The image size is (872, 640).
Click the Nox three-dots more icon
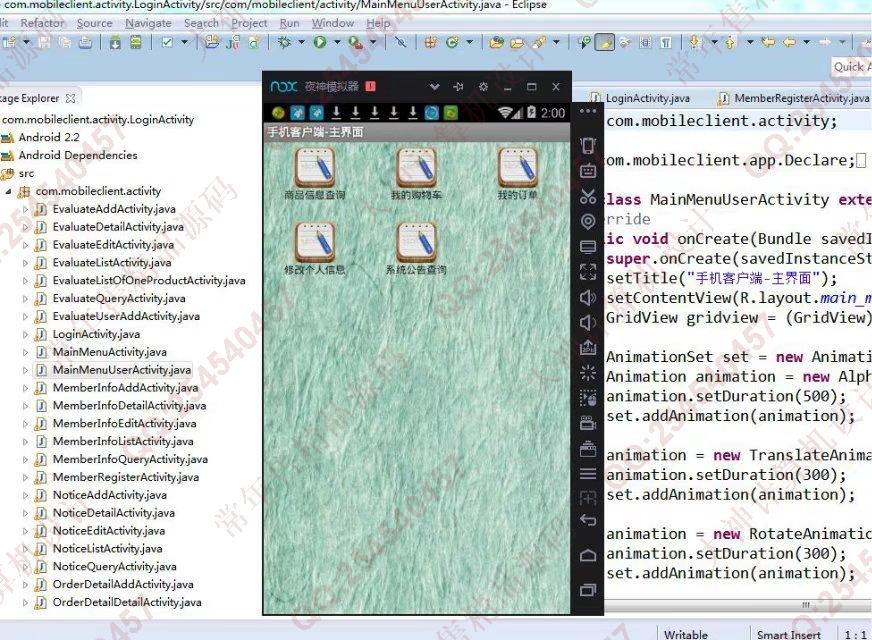coord(588,111)
